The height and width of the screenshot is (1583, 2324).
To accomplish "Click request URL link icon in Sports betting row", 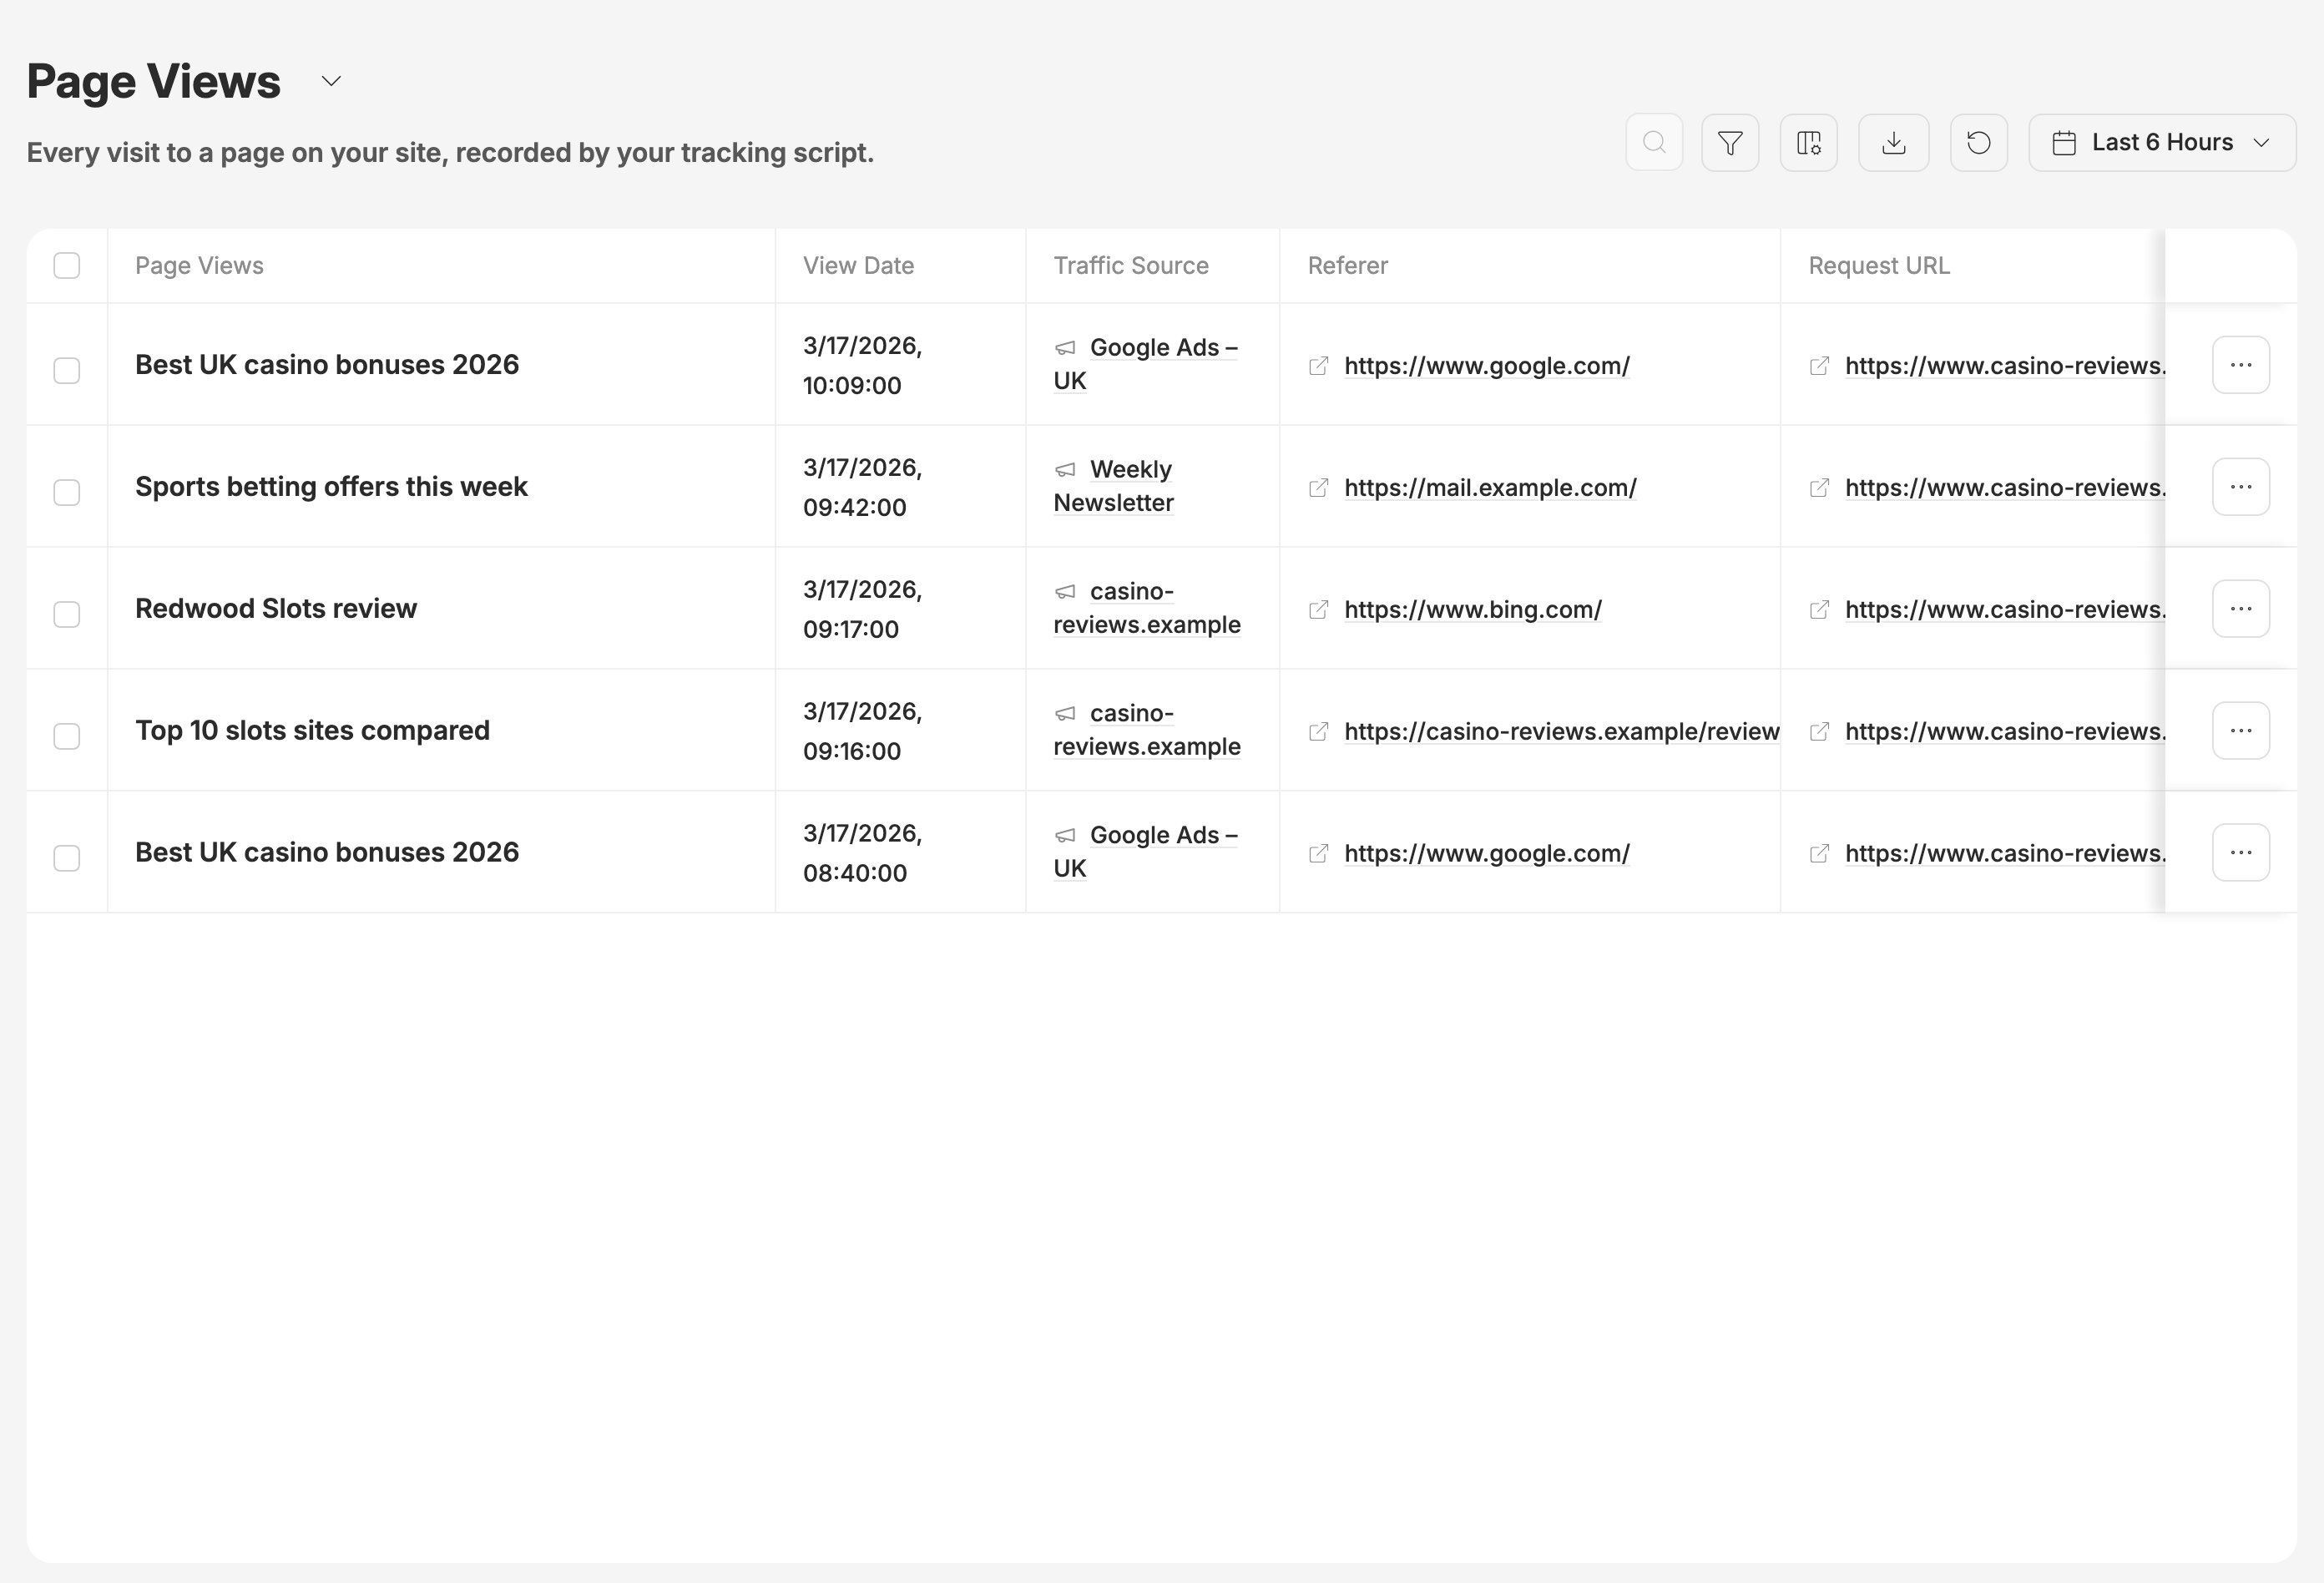I will [x=1820, y=488].
